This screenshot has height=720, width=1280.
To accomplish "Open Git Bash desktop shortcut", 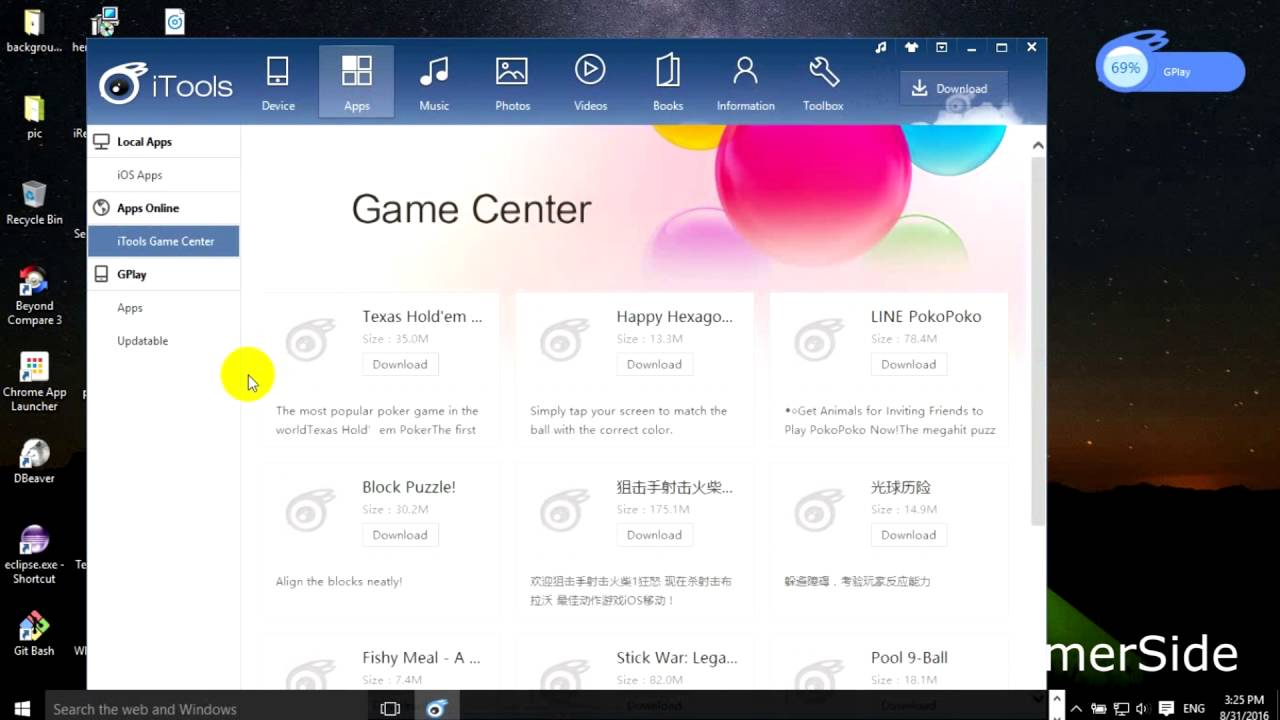I will (34, 634).
